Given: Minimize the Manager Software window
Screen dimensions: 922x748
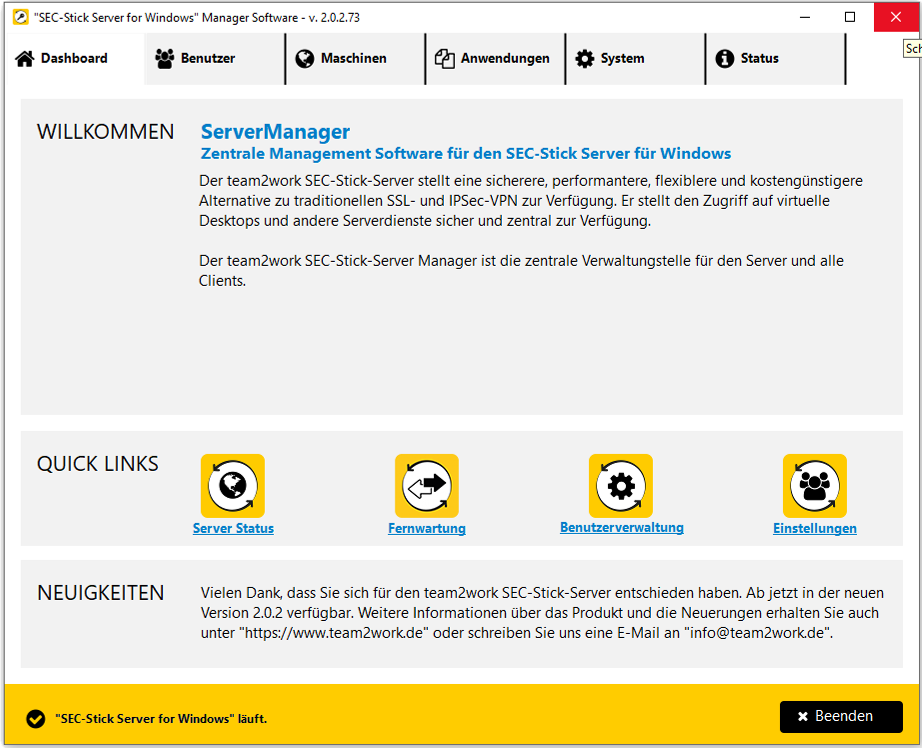Looking at the screenshot, I should click(x=804, y=17).
